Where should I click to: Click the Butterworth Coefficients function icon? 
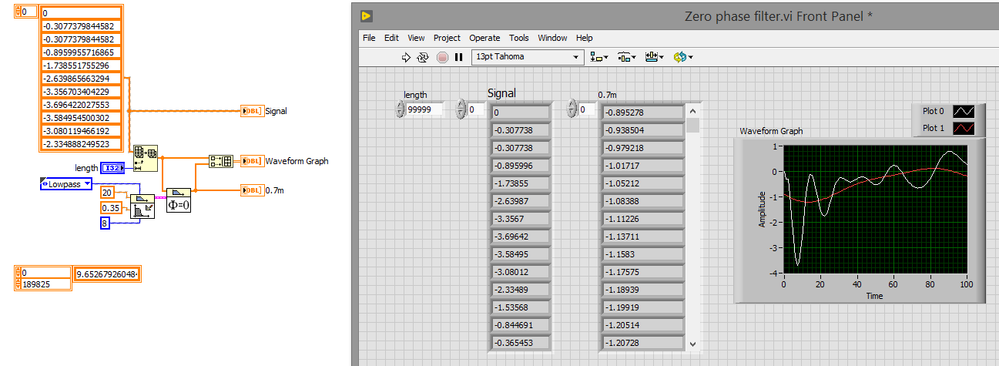point(143,207)
